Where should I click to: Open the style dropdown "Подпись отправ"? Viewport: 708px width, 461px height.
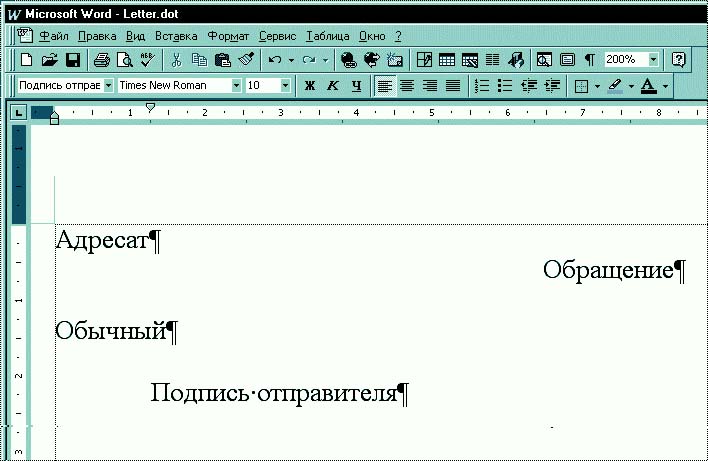click(x=108, y=86)
